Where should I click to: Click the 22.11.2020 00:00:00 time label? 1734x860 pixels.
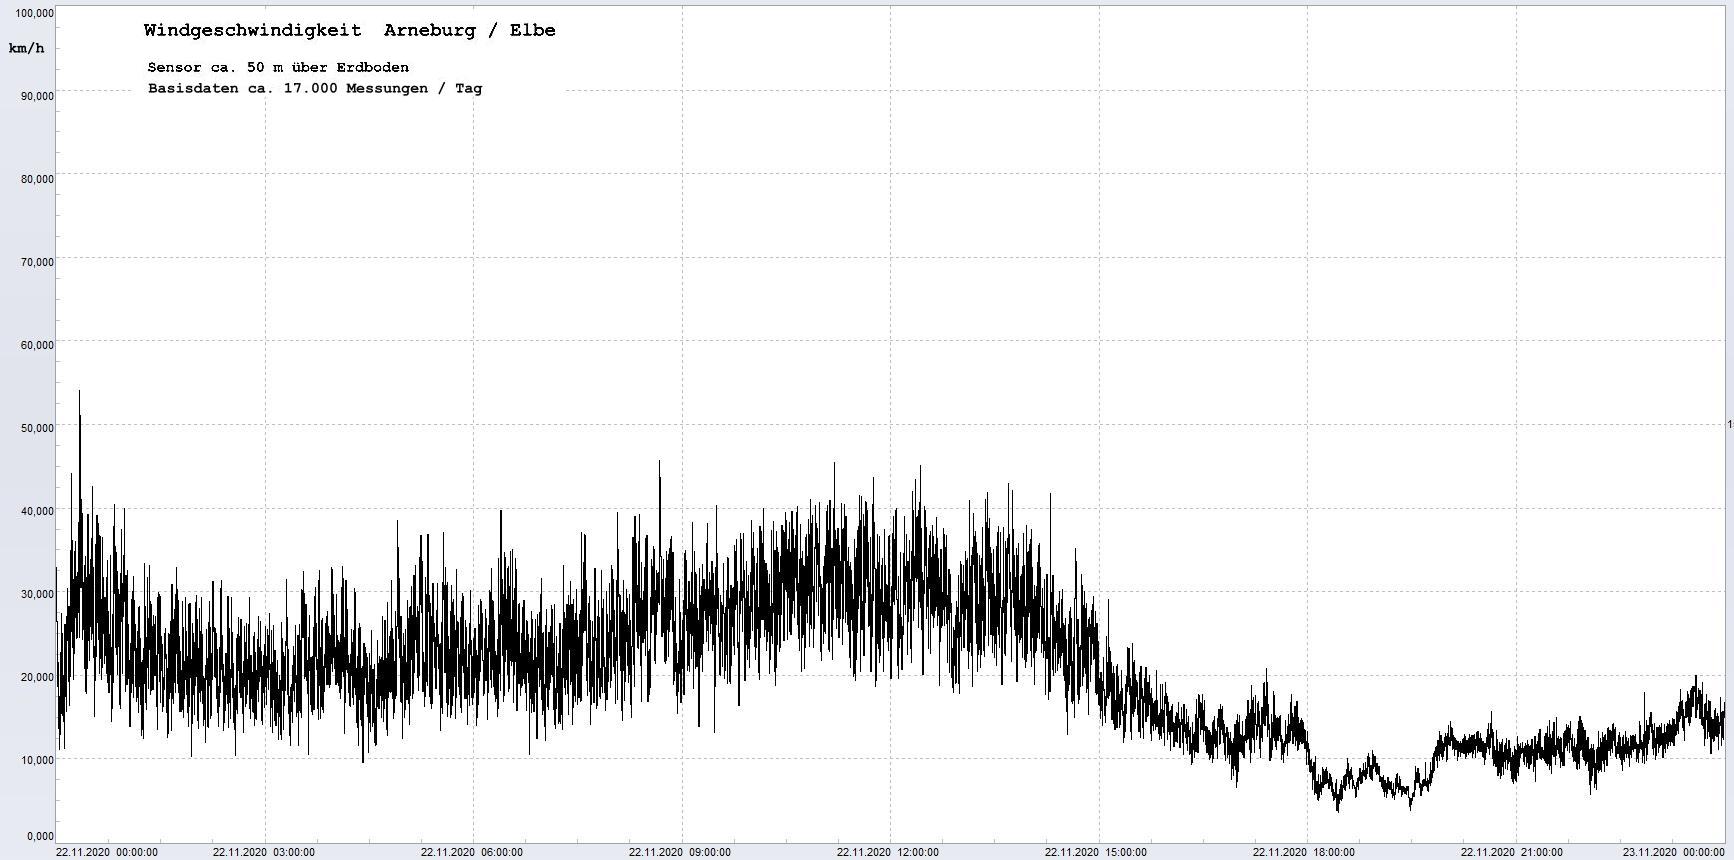pos(107,852)
